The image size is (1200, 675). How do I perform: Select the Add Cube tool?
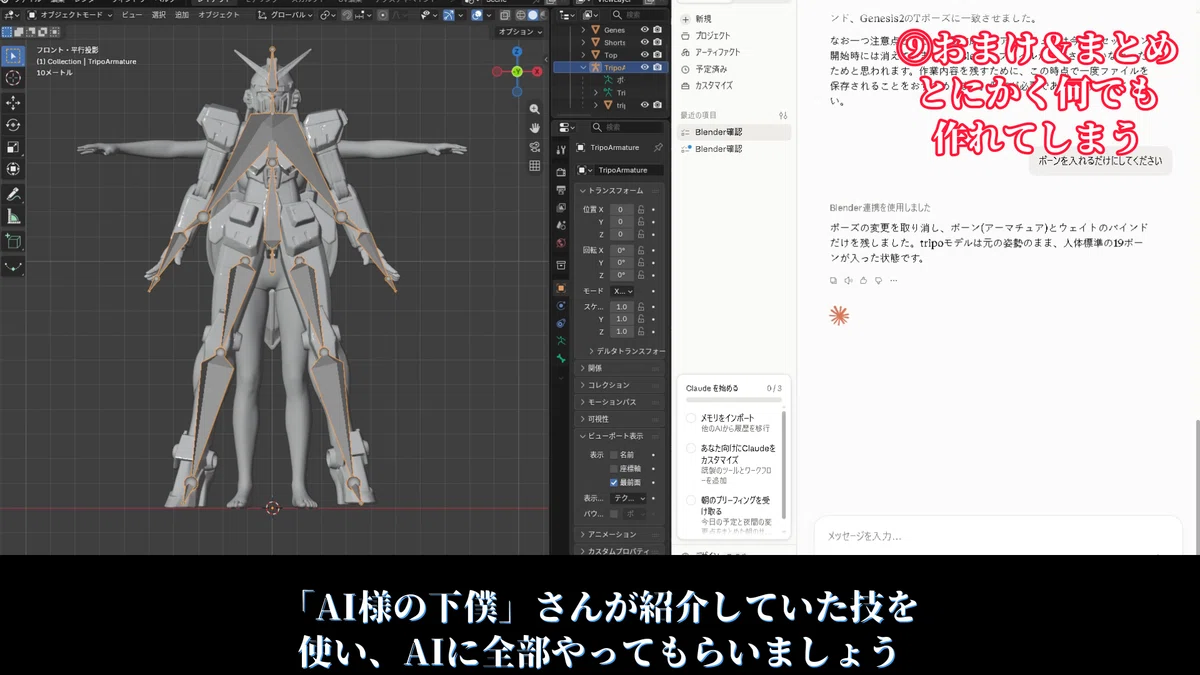pyautogui.click(x=13, y=241)
